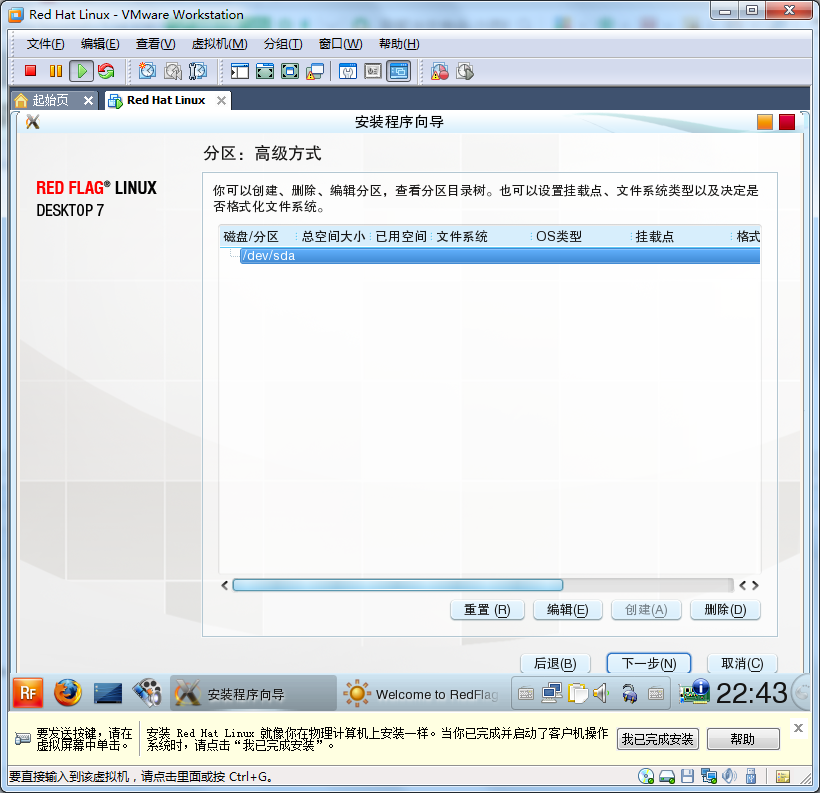
Task: Open the Snapshot Manager wrench-clock icon
Action: [x=198, y=71]
